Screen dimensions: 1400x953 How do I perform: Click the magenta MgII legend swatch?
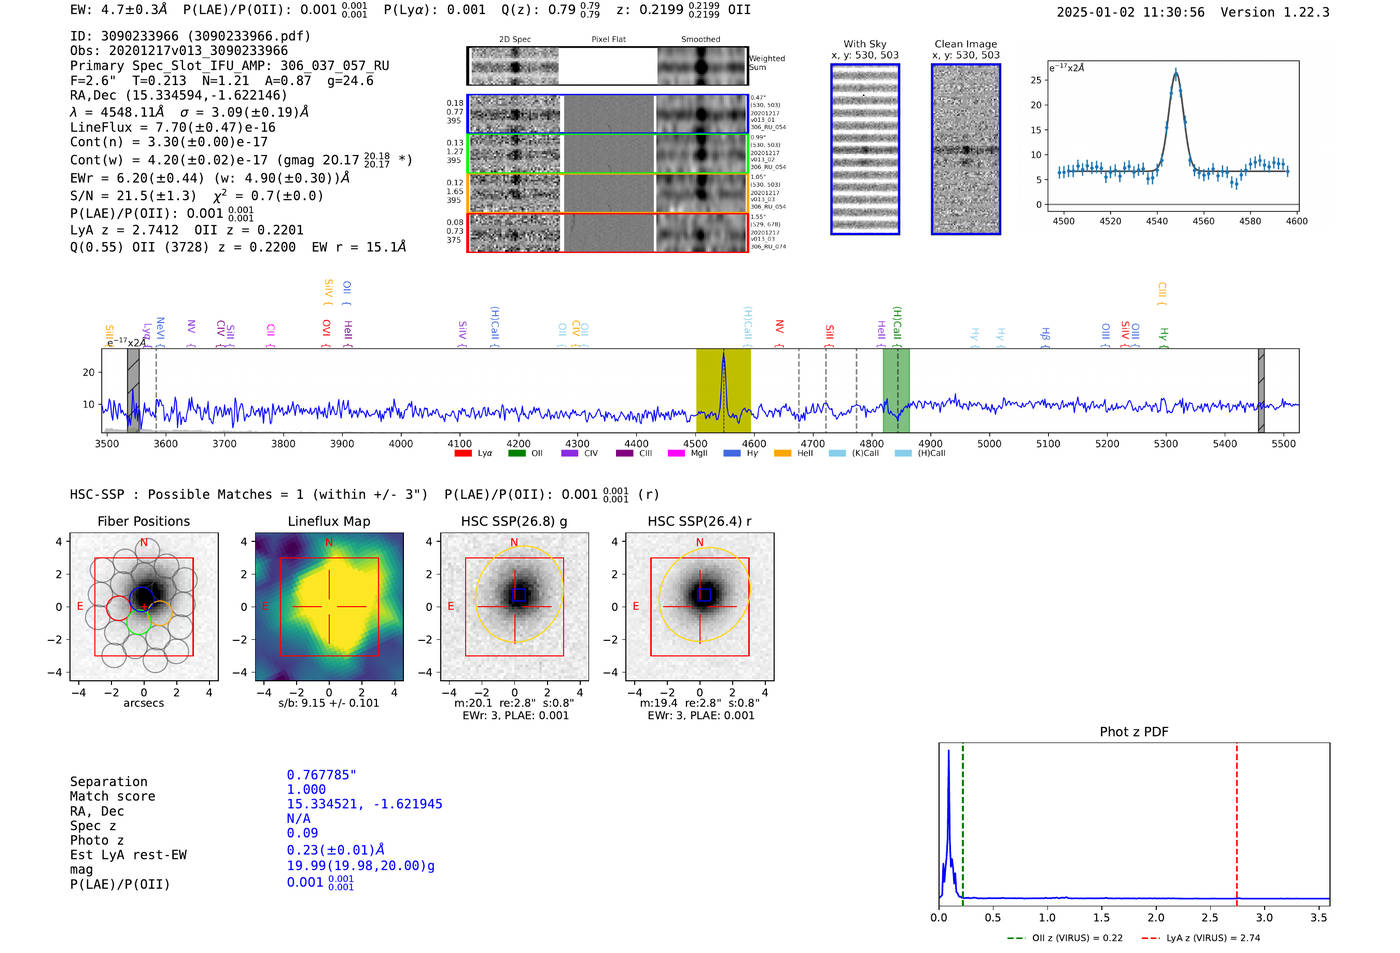[676, 454]
